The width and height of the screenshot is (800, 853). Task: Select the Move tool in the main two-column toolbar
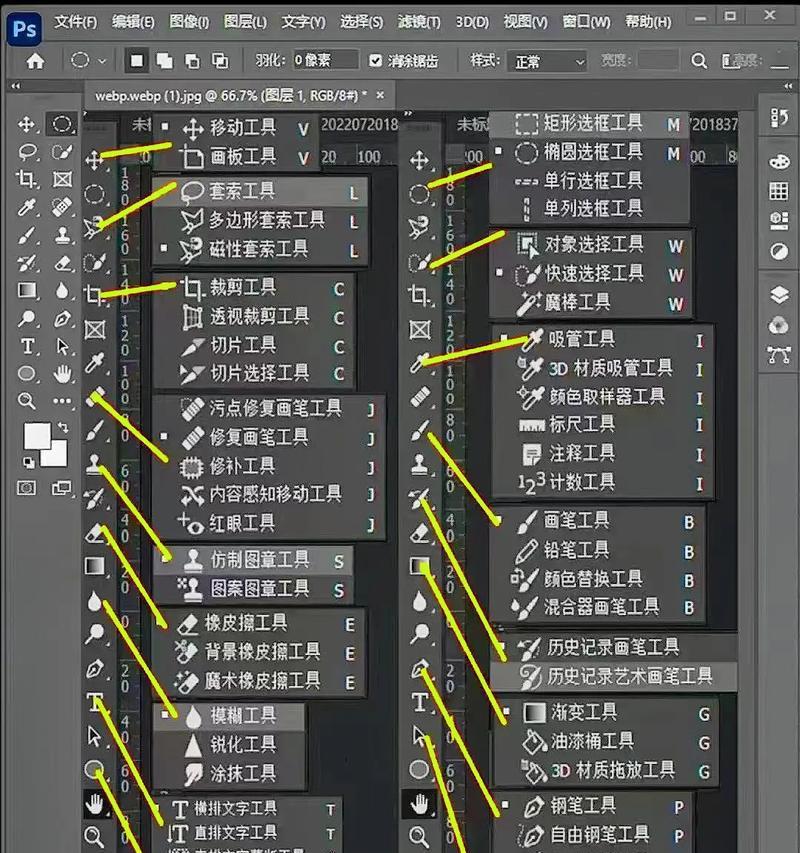point(26,125)
